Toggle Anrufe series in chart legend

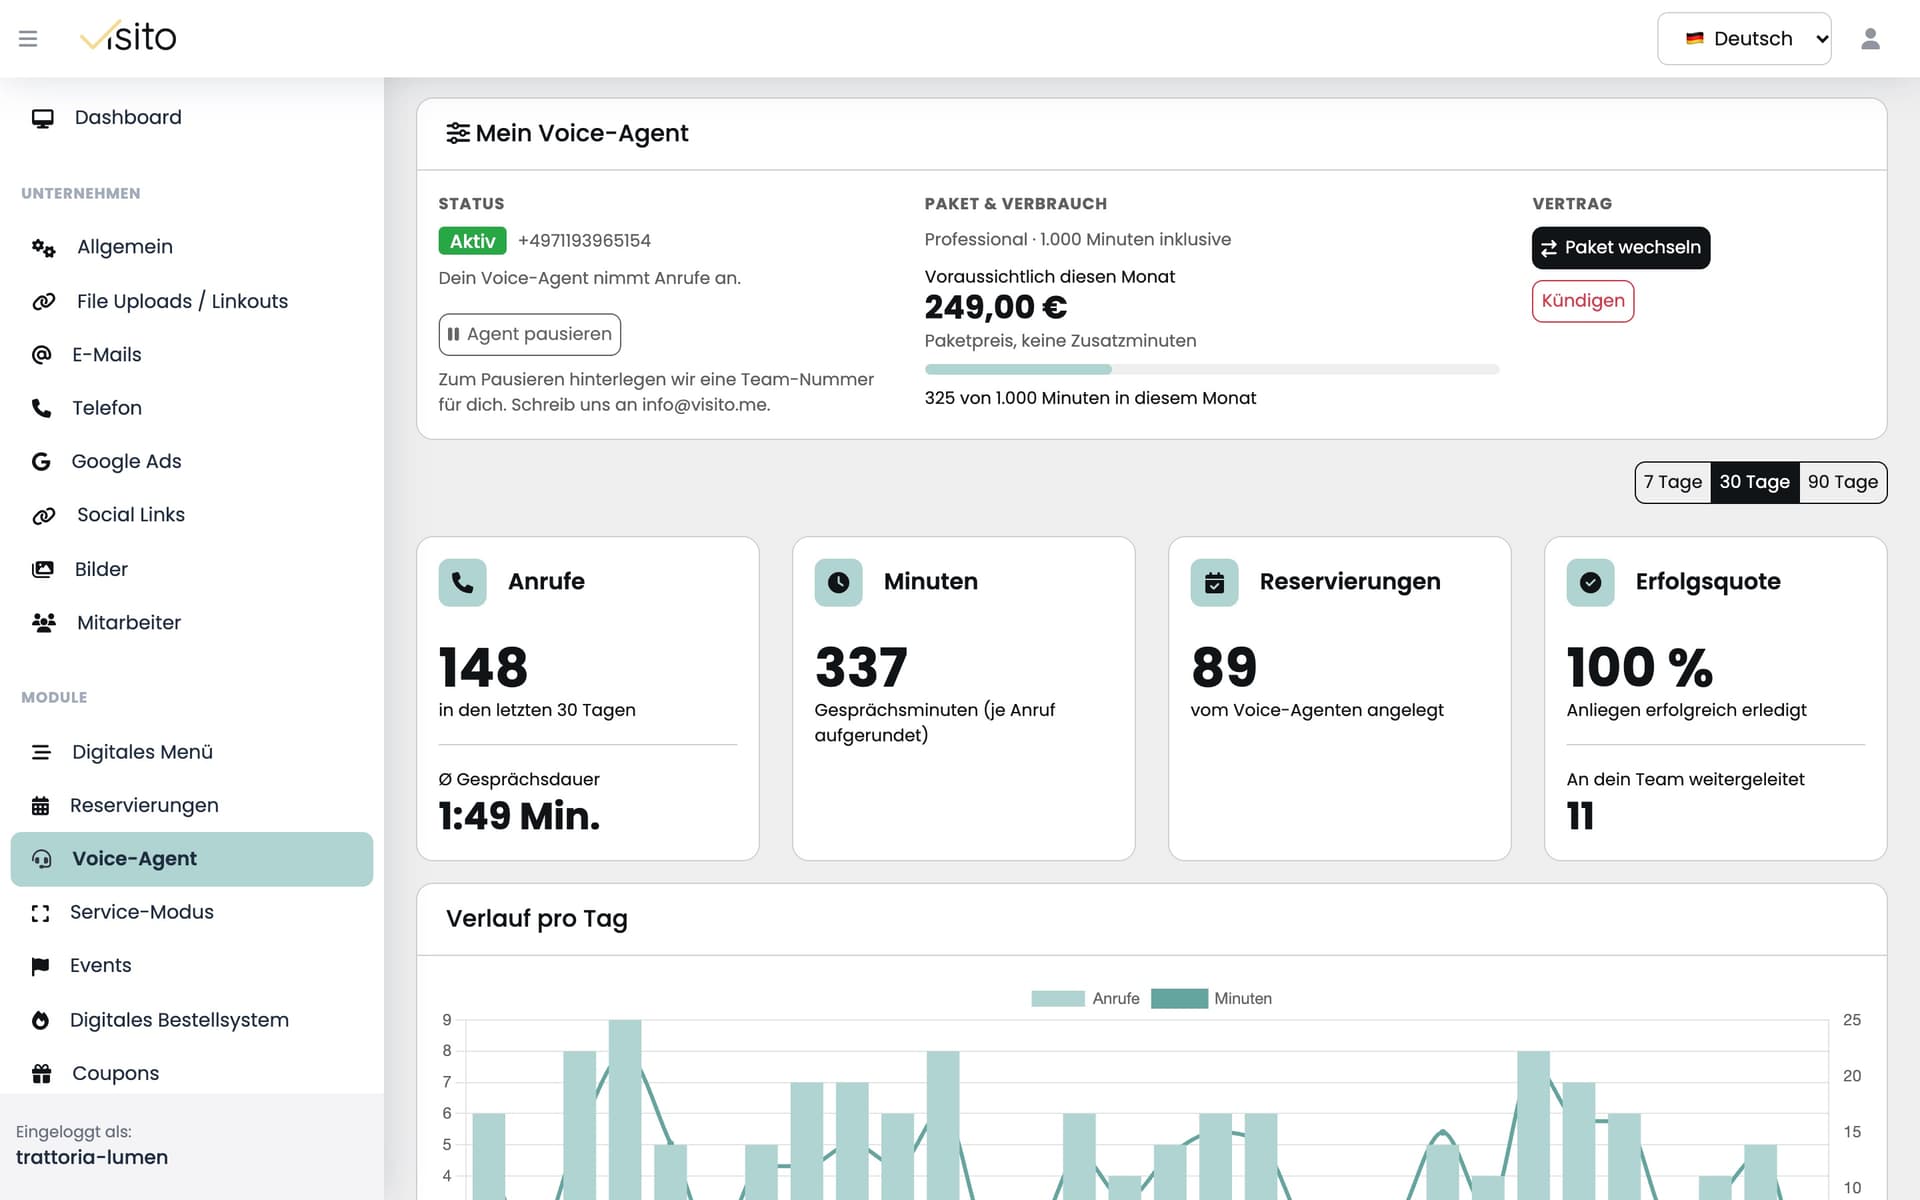[1085, 998]
